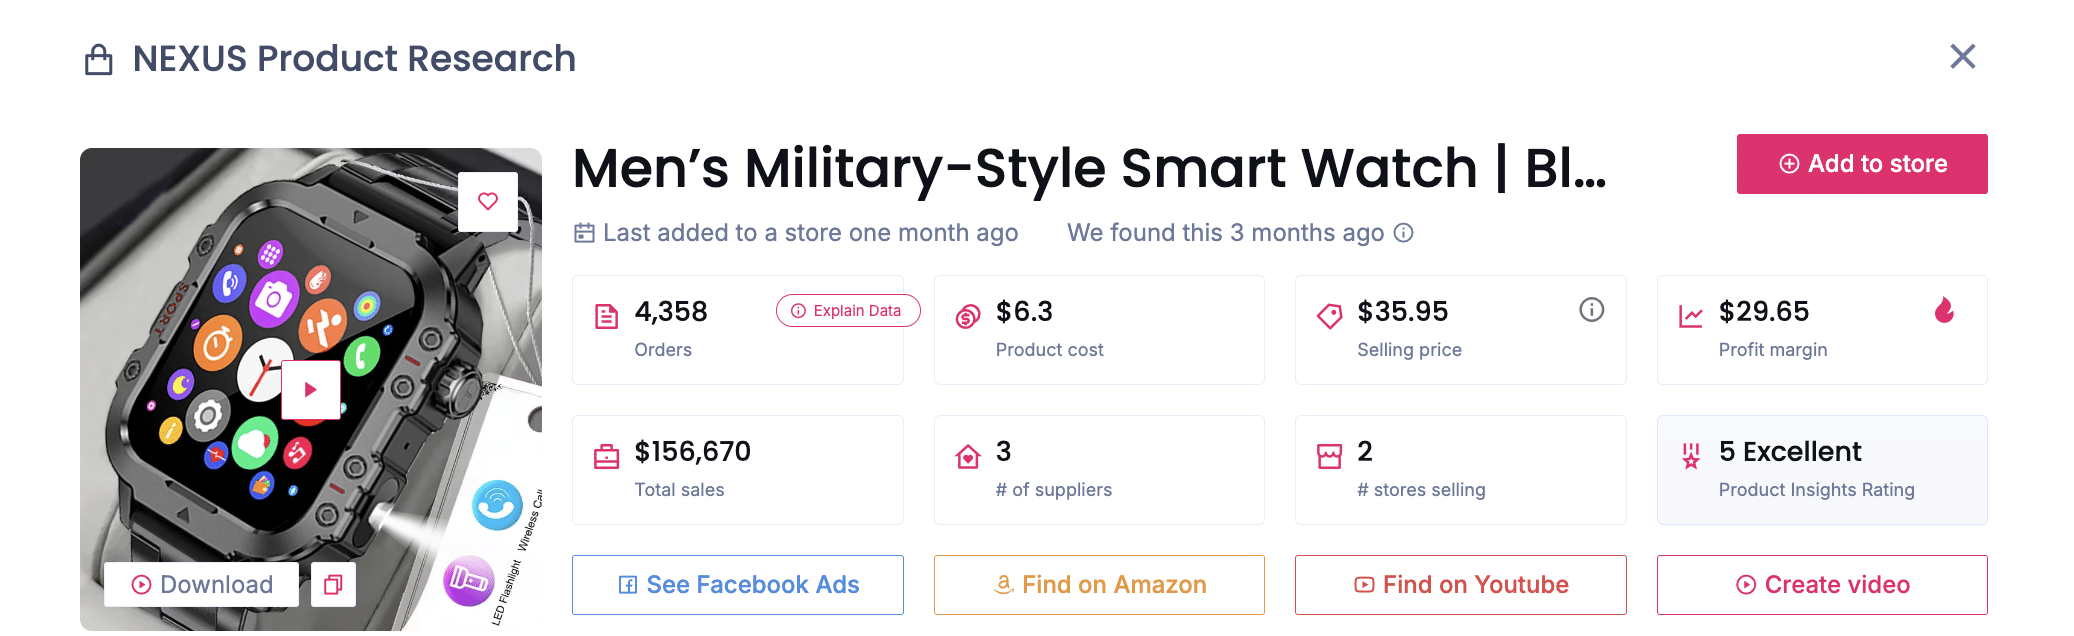Click the document icon on Orders card
The width and height of the screenshot is (2074, 636).
point(607,313)
